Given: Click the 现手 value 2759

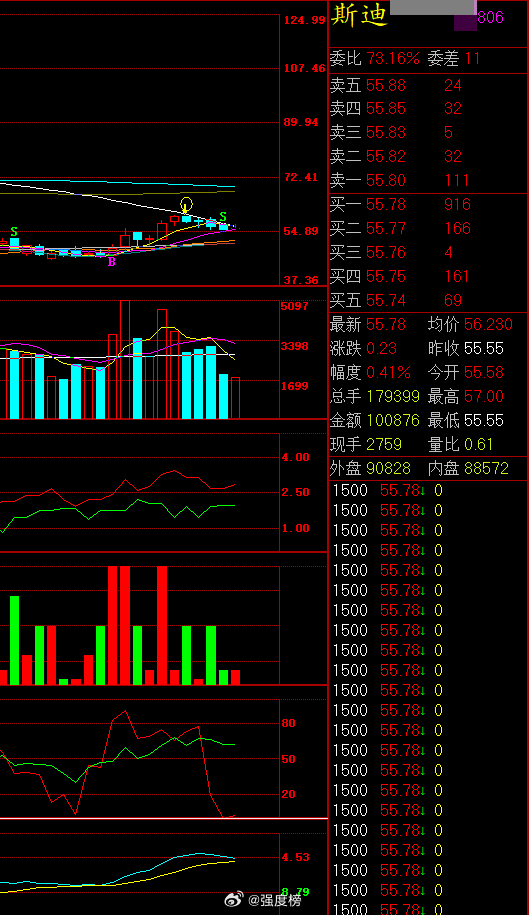Looking at the screenshot, I should pyautogui.click(x=384, y=444).
